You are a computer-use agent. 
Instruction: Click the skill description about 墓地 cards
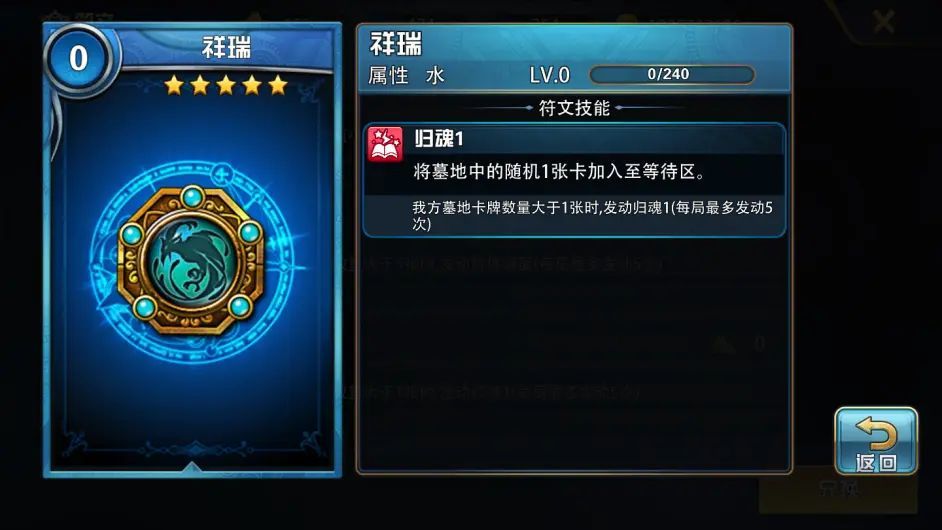[x=559, y=172]
